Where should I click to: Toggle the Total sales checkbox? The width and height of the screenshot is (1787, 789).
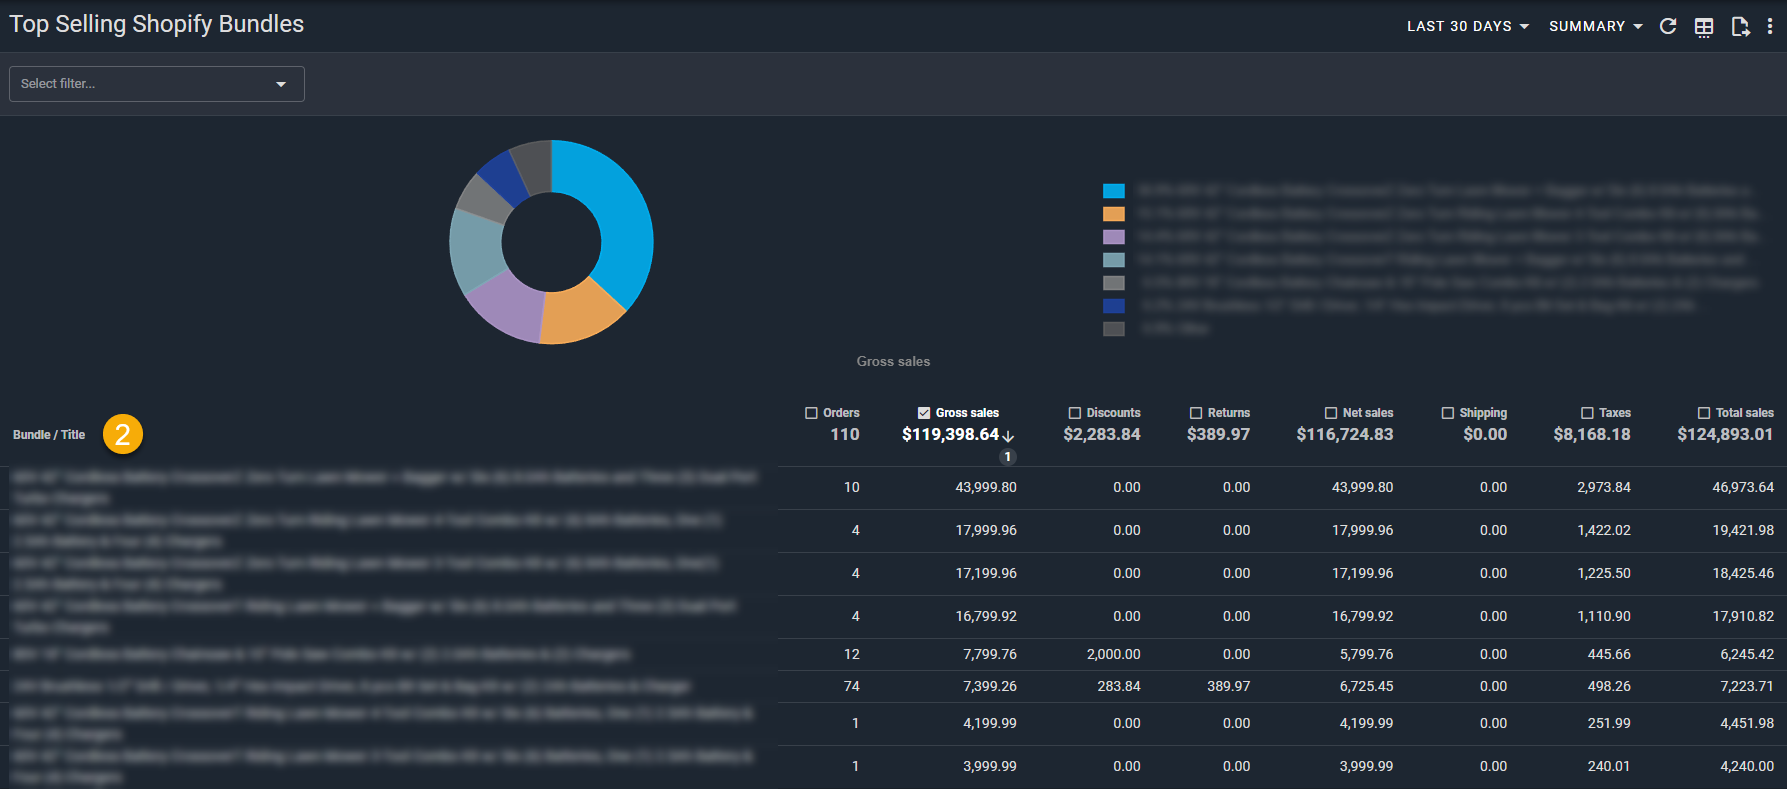click(x=1704, y=413)
